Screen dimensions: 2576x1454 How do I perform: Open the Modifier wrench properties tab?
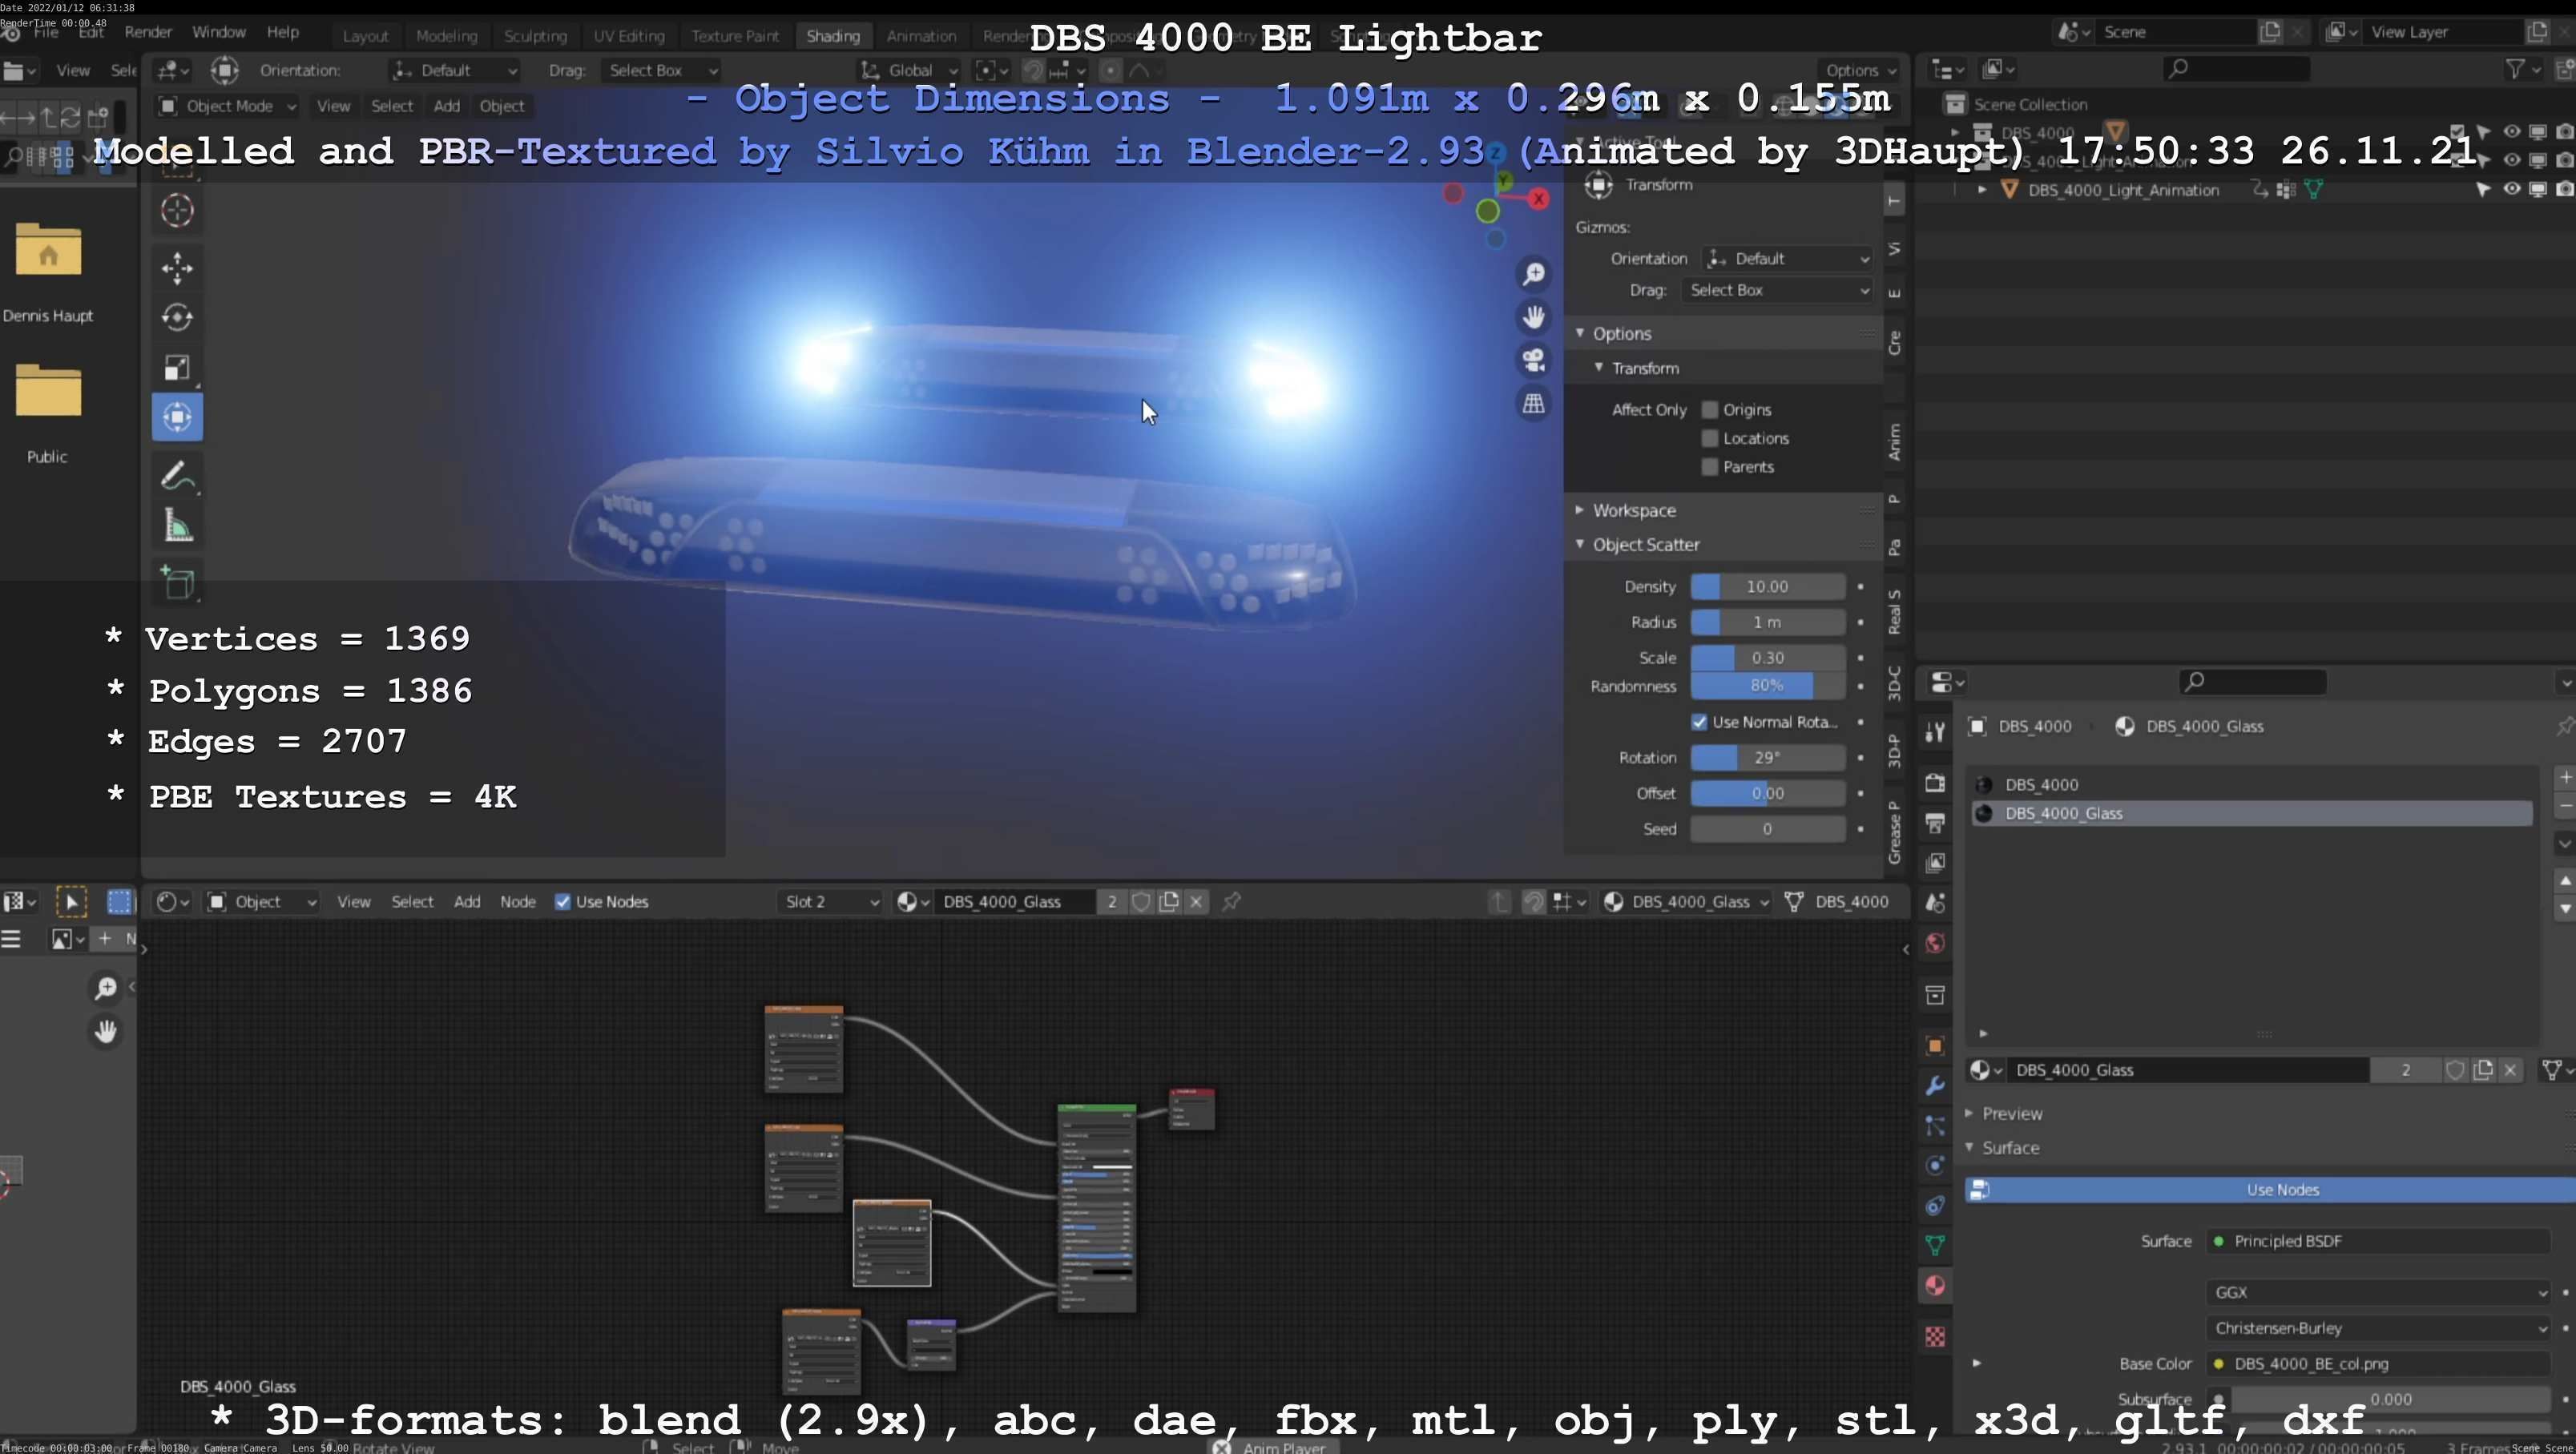1935,1086
